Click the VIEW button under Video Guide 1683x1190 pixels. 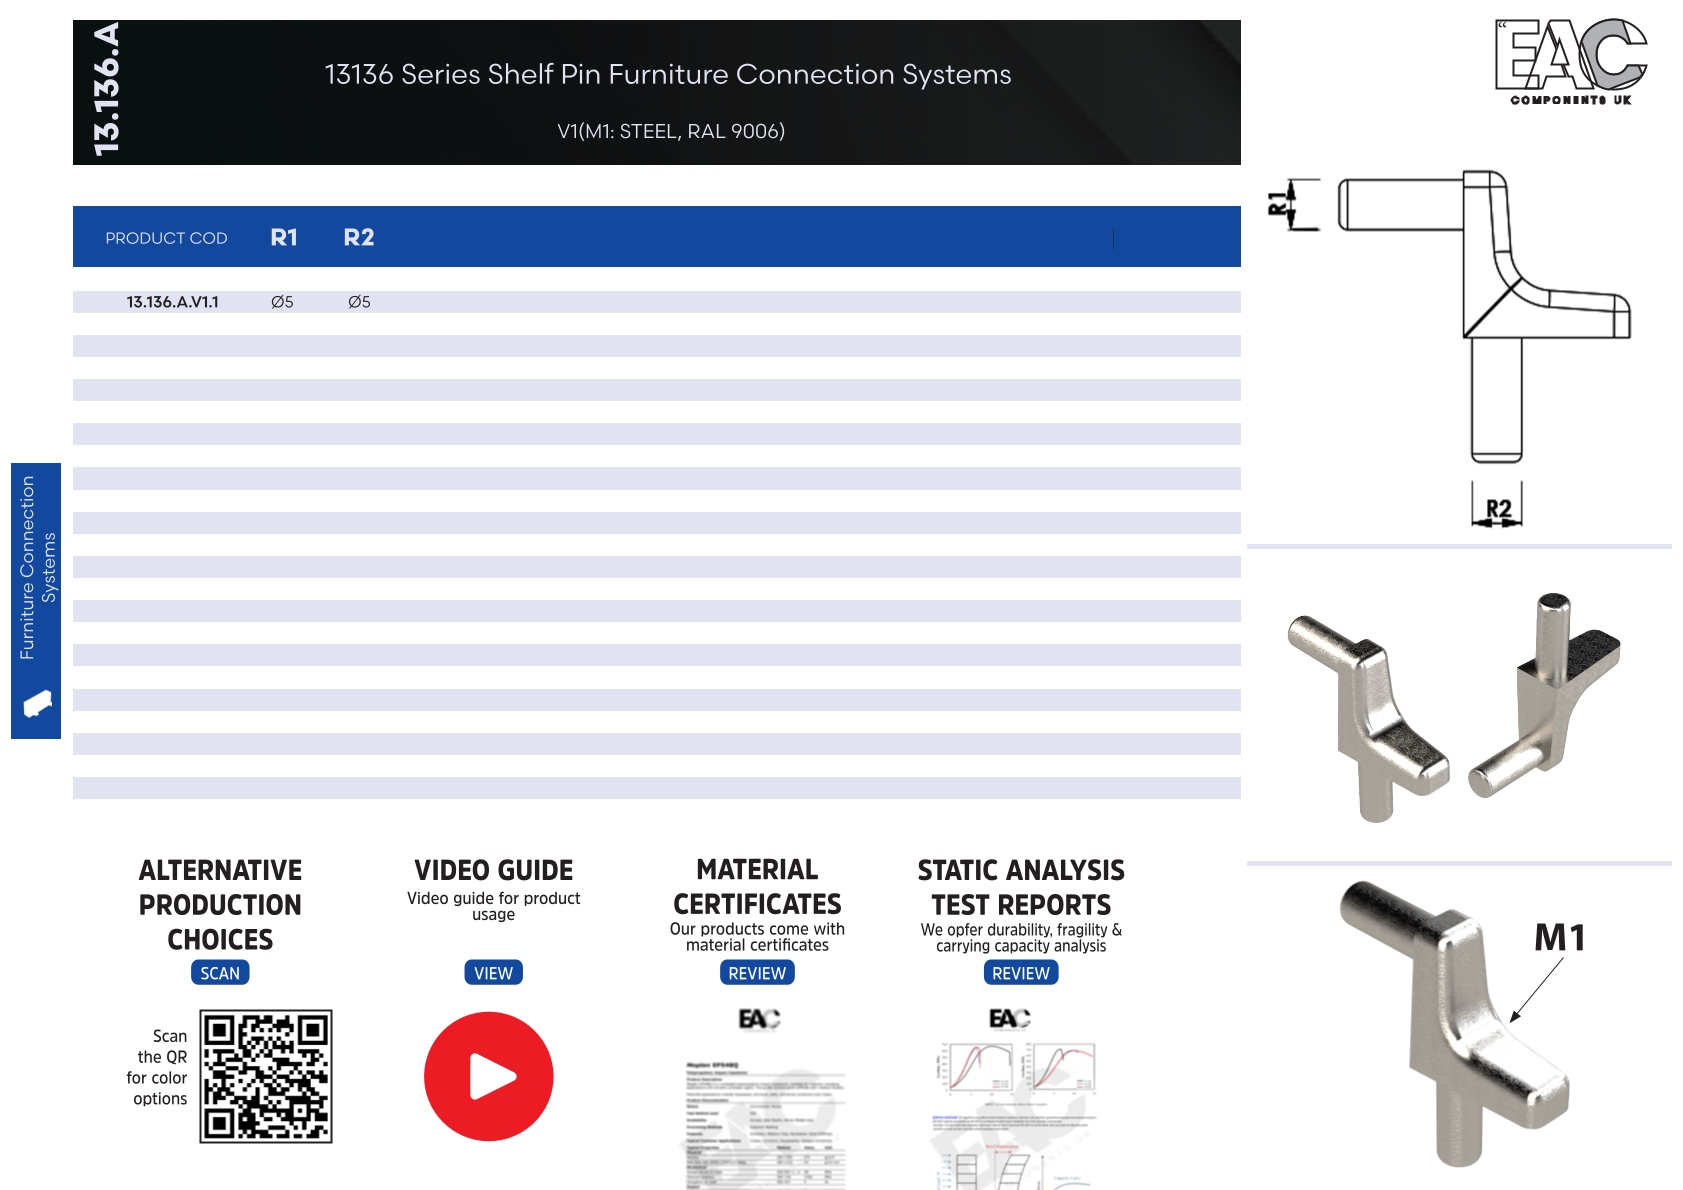(493, 973)
